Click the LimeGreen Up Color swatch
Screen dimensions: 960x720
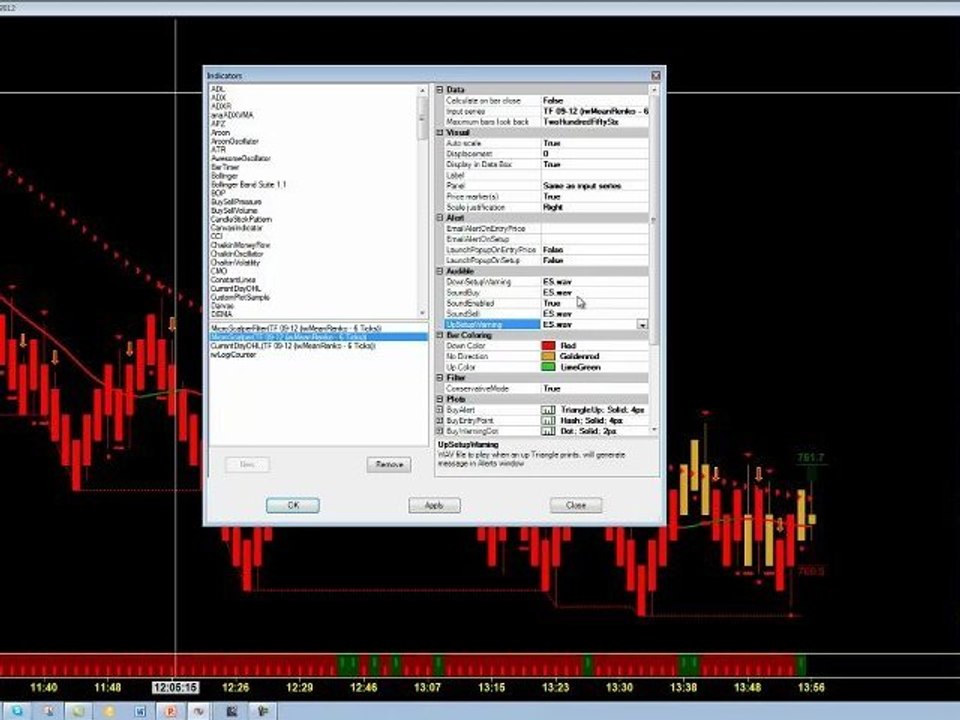click(x=548, y=367)
